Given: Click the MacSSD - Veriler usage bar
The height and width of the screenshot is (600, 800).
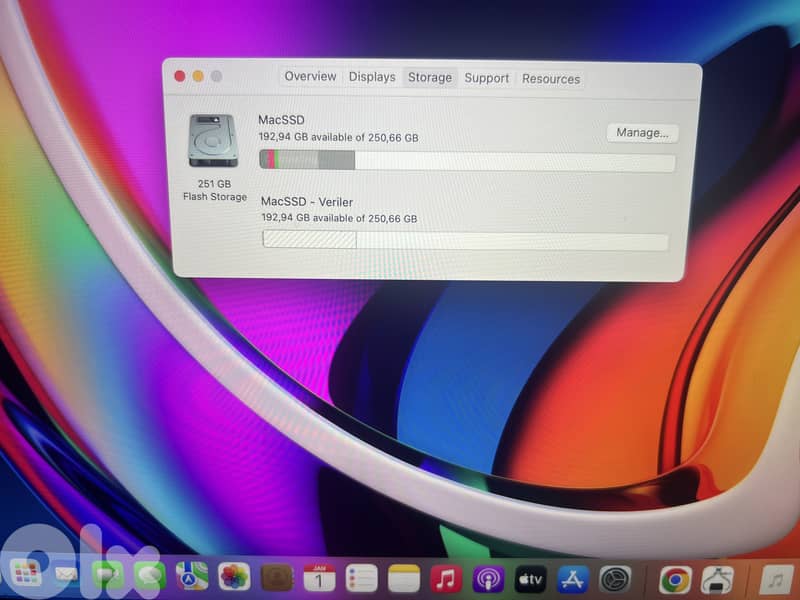Looking at the screenshot, I should pyautogui.click(x=465, y=240).
